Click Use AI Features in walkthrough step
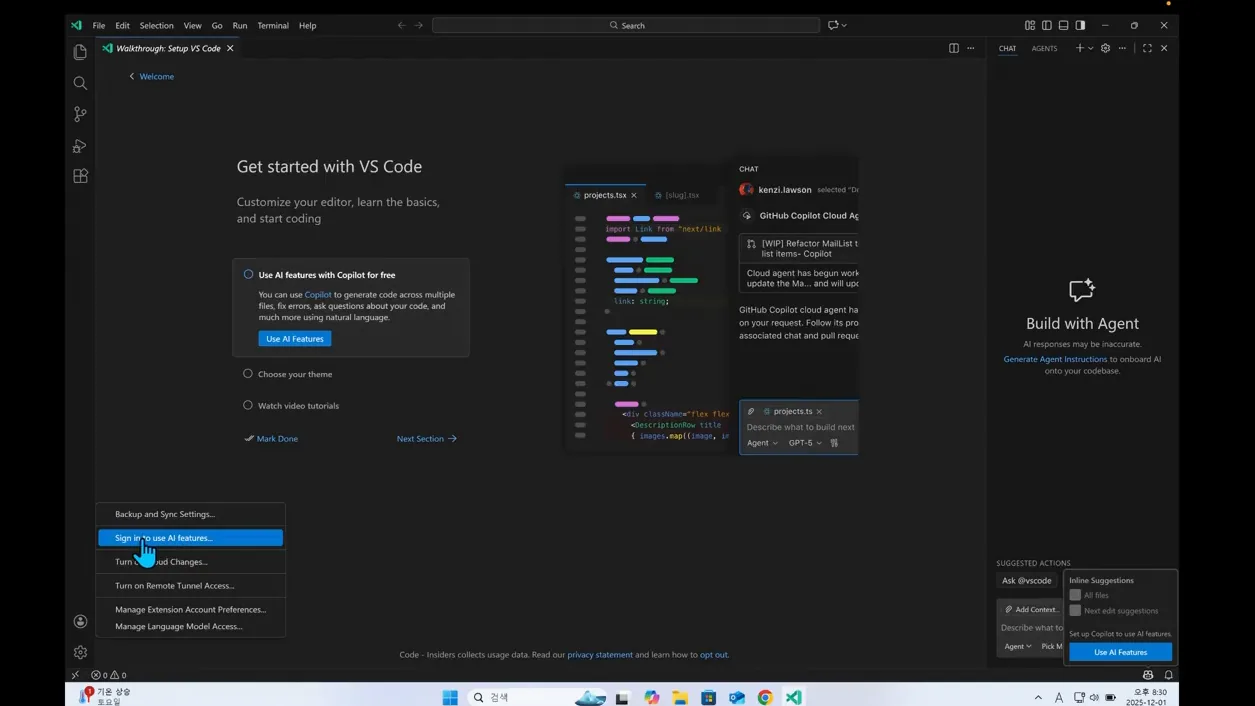The height and width of the screenshot is (706, 1255). (295, 338)
